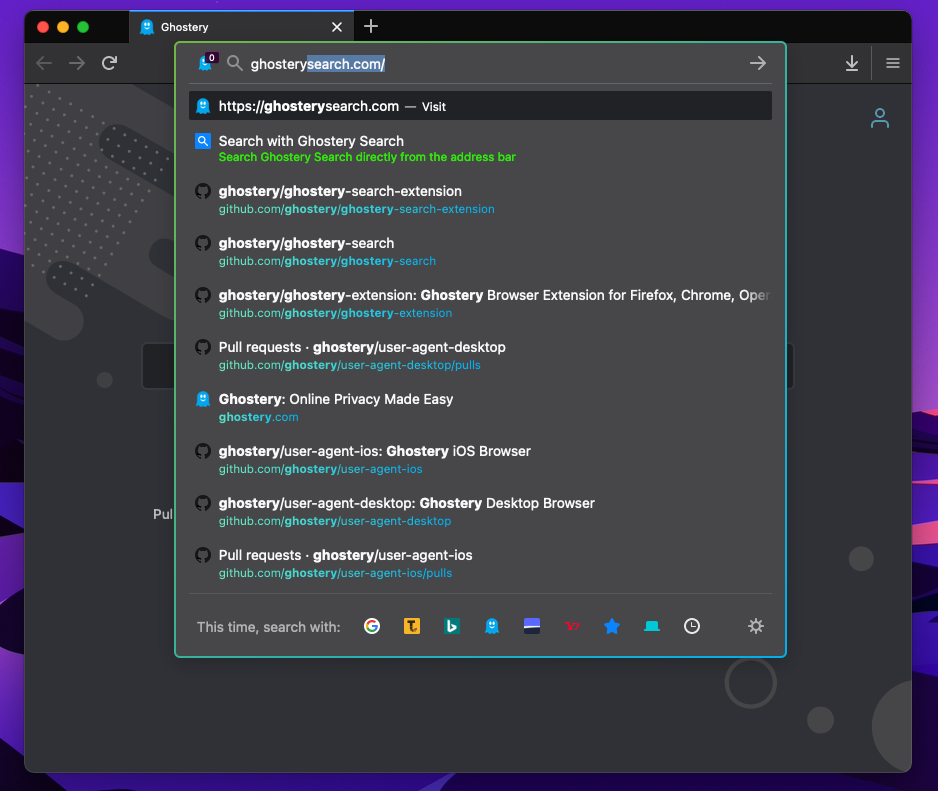Click the go arrow in address bar

click(x=758, y=63)
